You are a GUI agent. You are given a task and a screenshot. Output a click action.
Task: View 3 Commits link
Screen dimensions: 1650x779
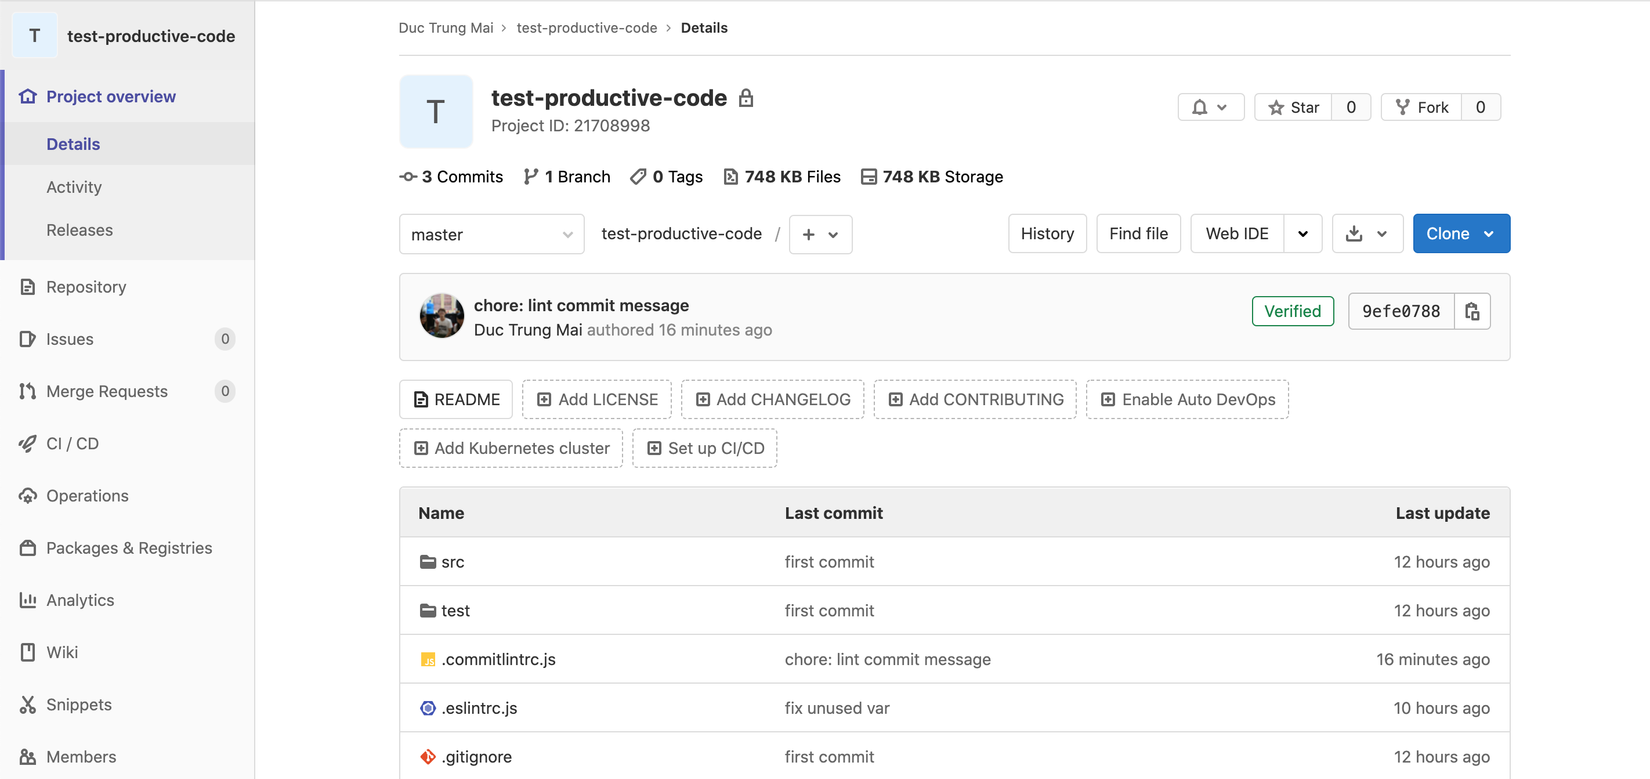[x=452, y=177]
